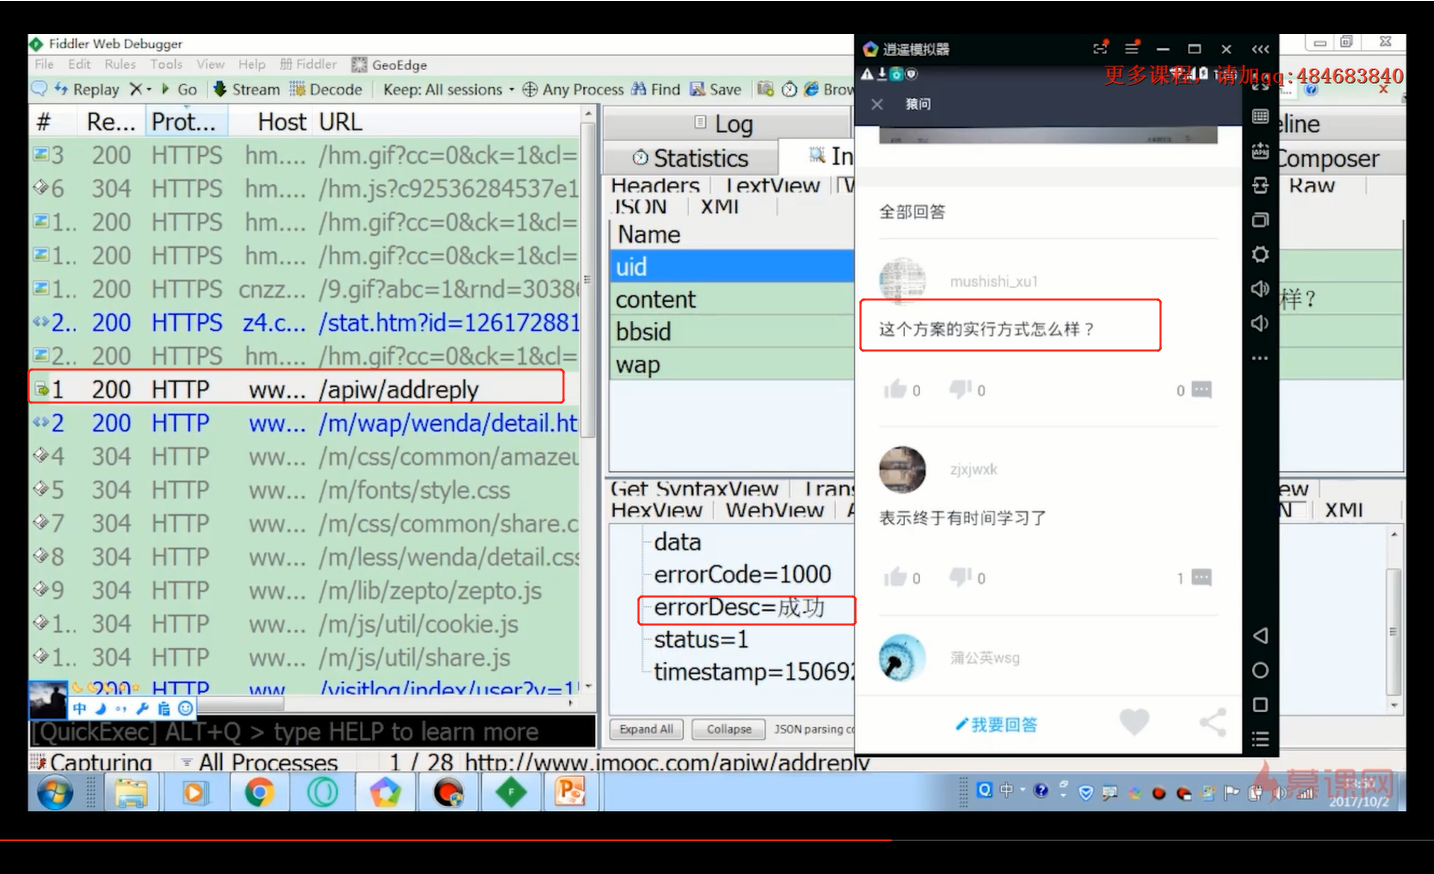Open comments on the zjxjwxk answer
1434x874 pixels.
click(1201, 578)
